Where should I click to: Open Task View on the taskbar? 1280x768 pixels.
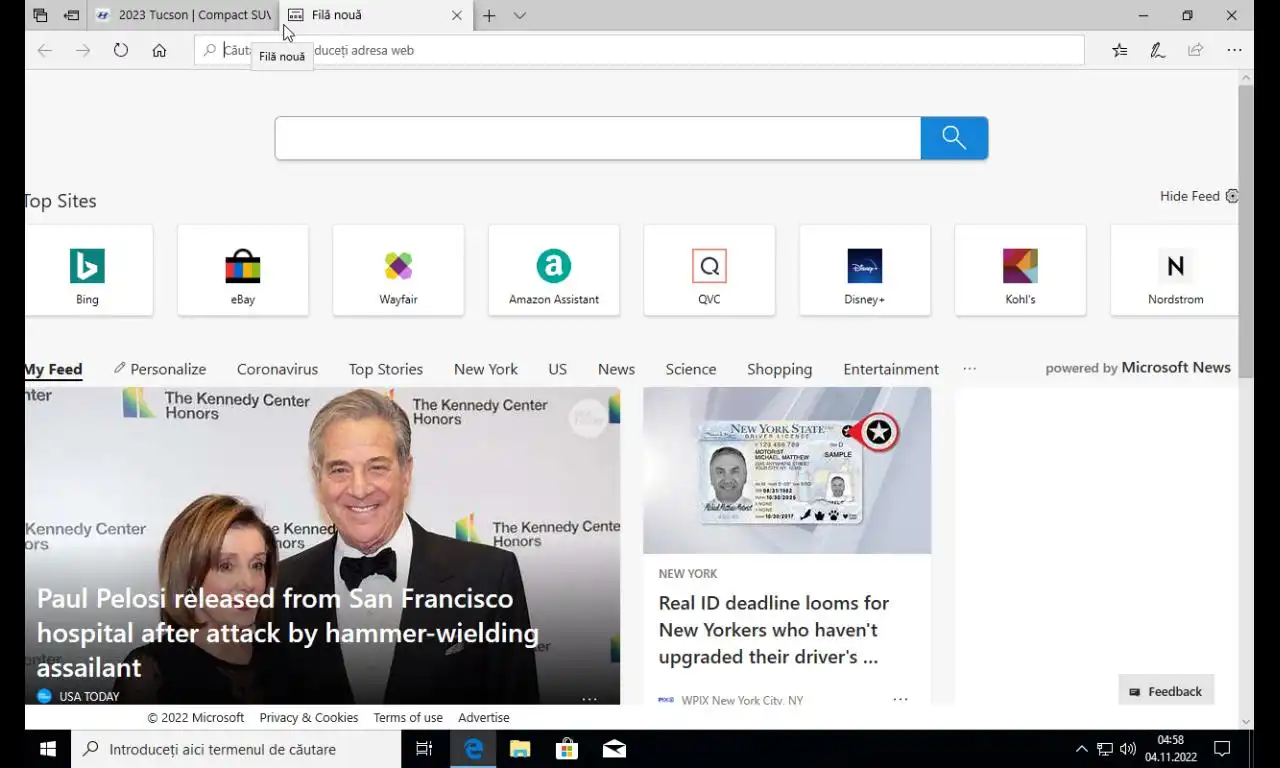424,749
